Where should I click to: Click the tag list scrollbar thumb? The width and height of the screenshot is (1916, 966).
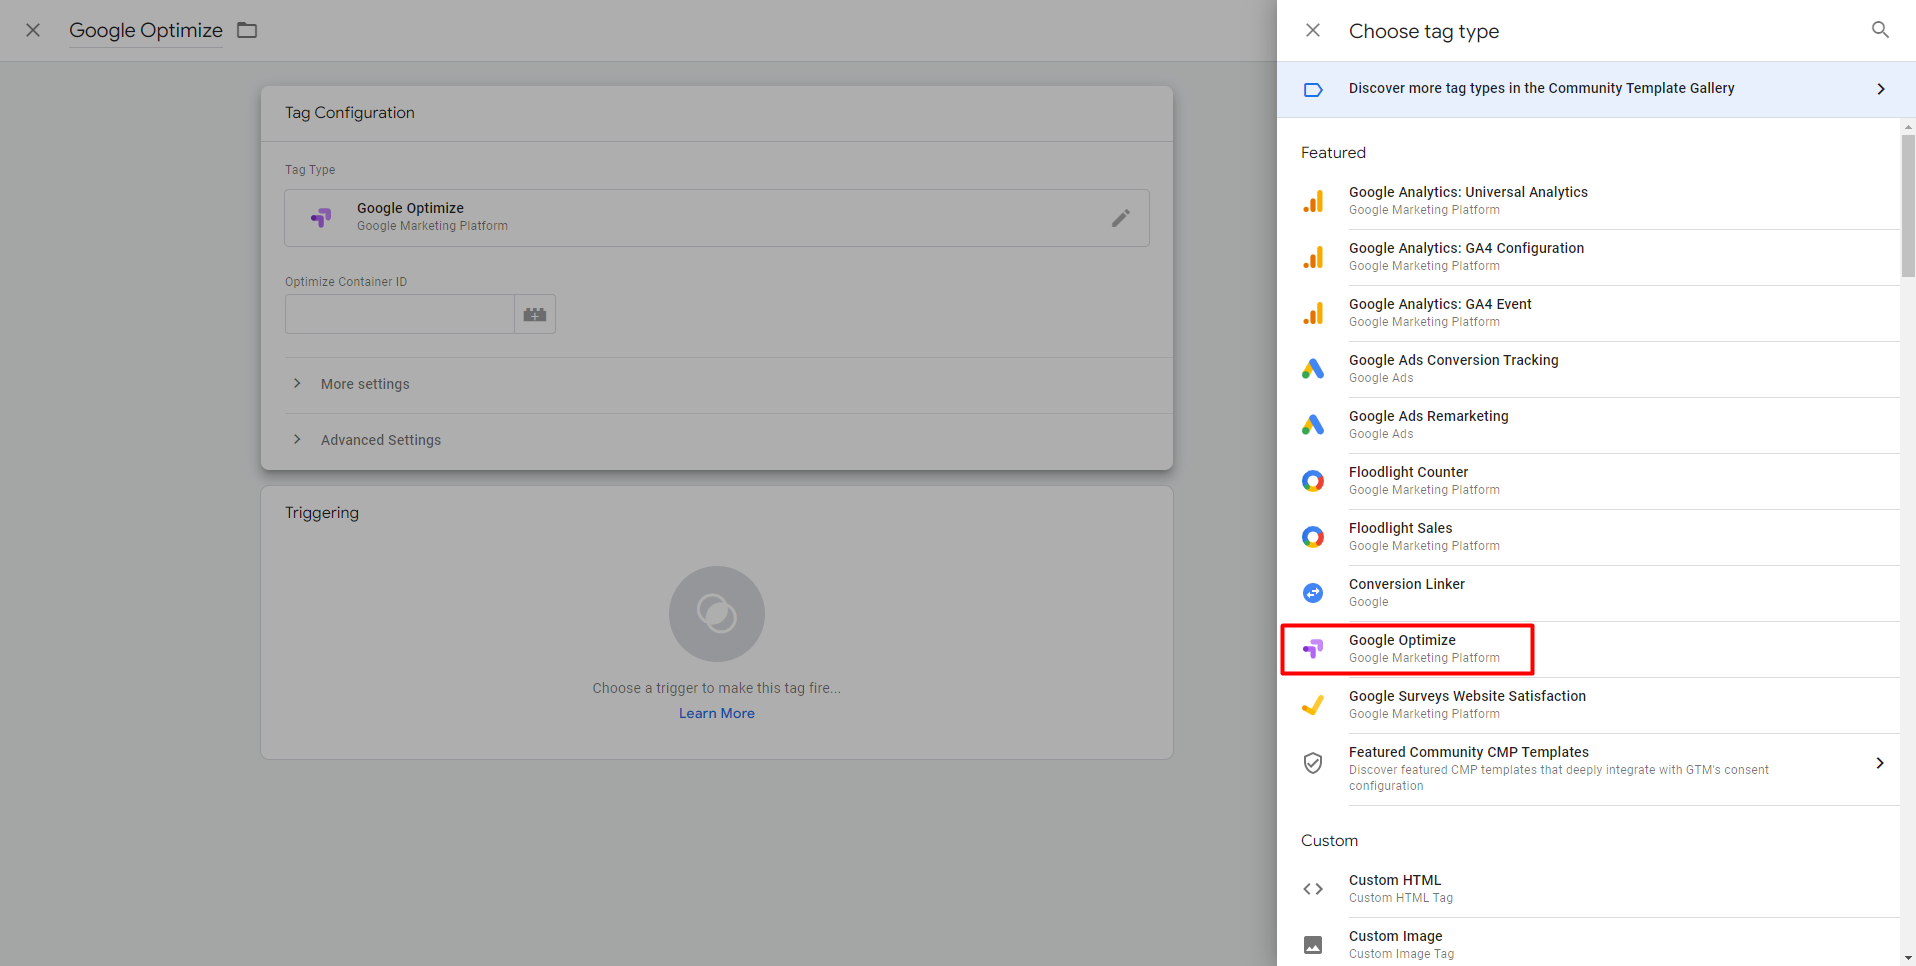coord(1908,205)
